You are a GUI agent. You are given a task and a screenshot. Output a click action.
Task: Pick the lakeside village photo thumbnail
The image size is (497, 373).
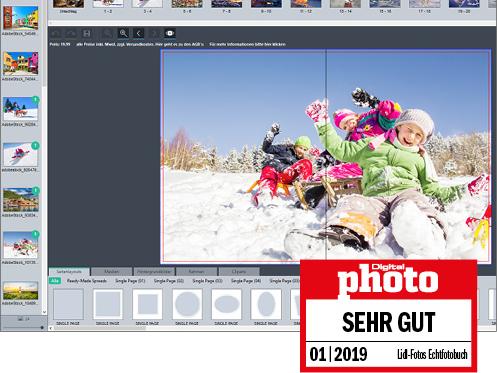21,200
